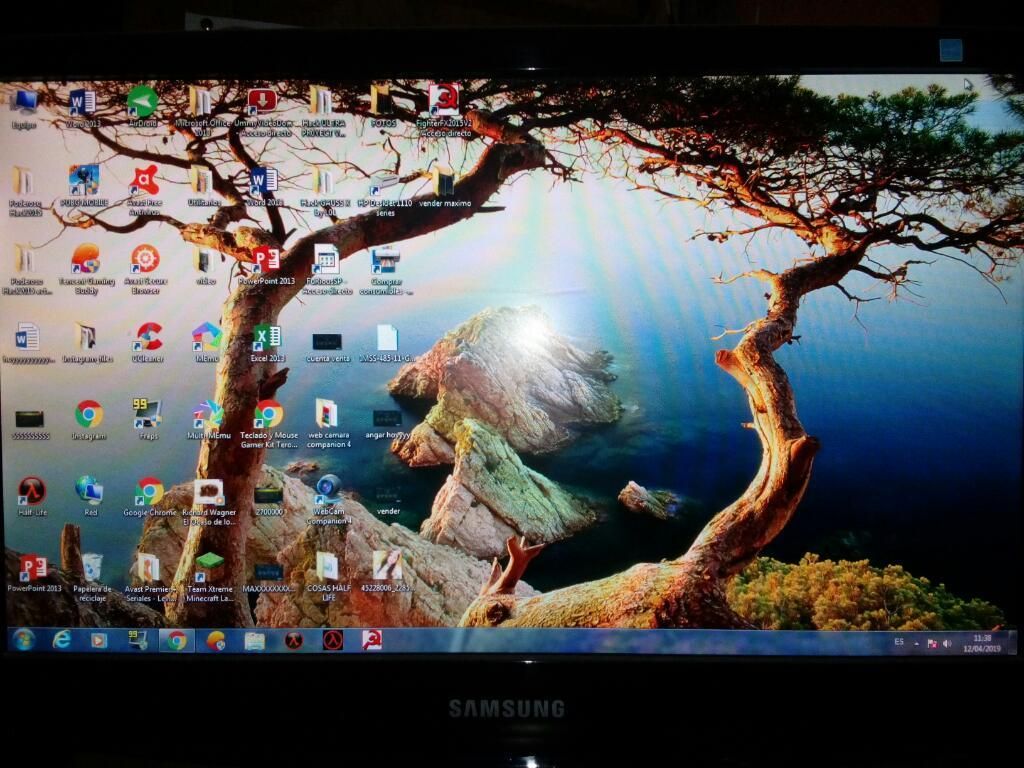
Task: Click the FighterFX taskbar icon
Action: [372, 641]
